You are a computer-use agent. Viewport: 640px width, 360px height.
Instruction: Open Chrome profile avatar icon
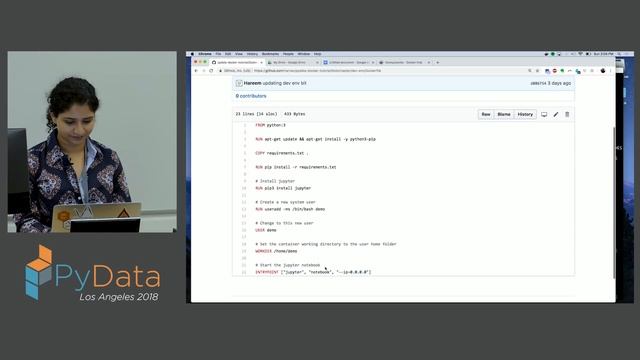click(x=603, y=71)
